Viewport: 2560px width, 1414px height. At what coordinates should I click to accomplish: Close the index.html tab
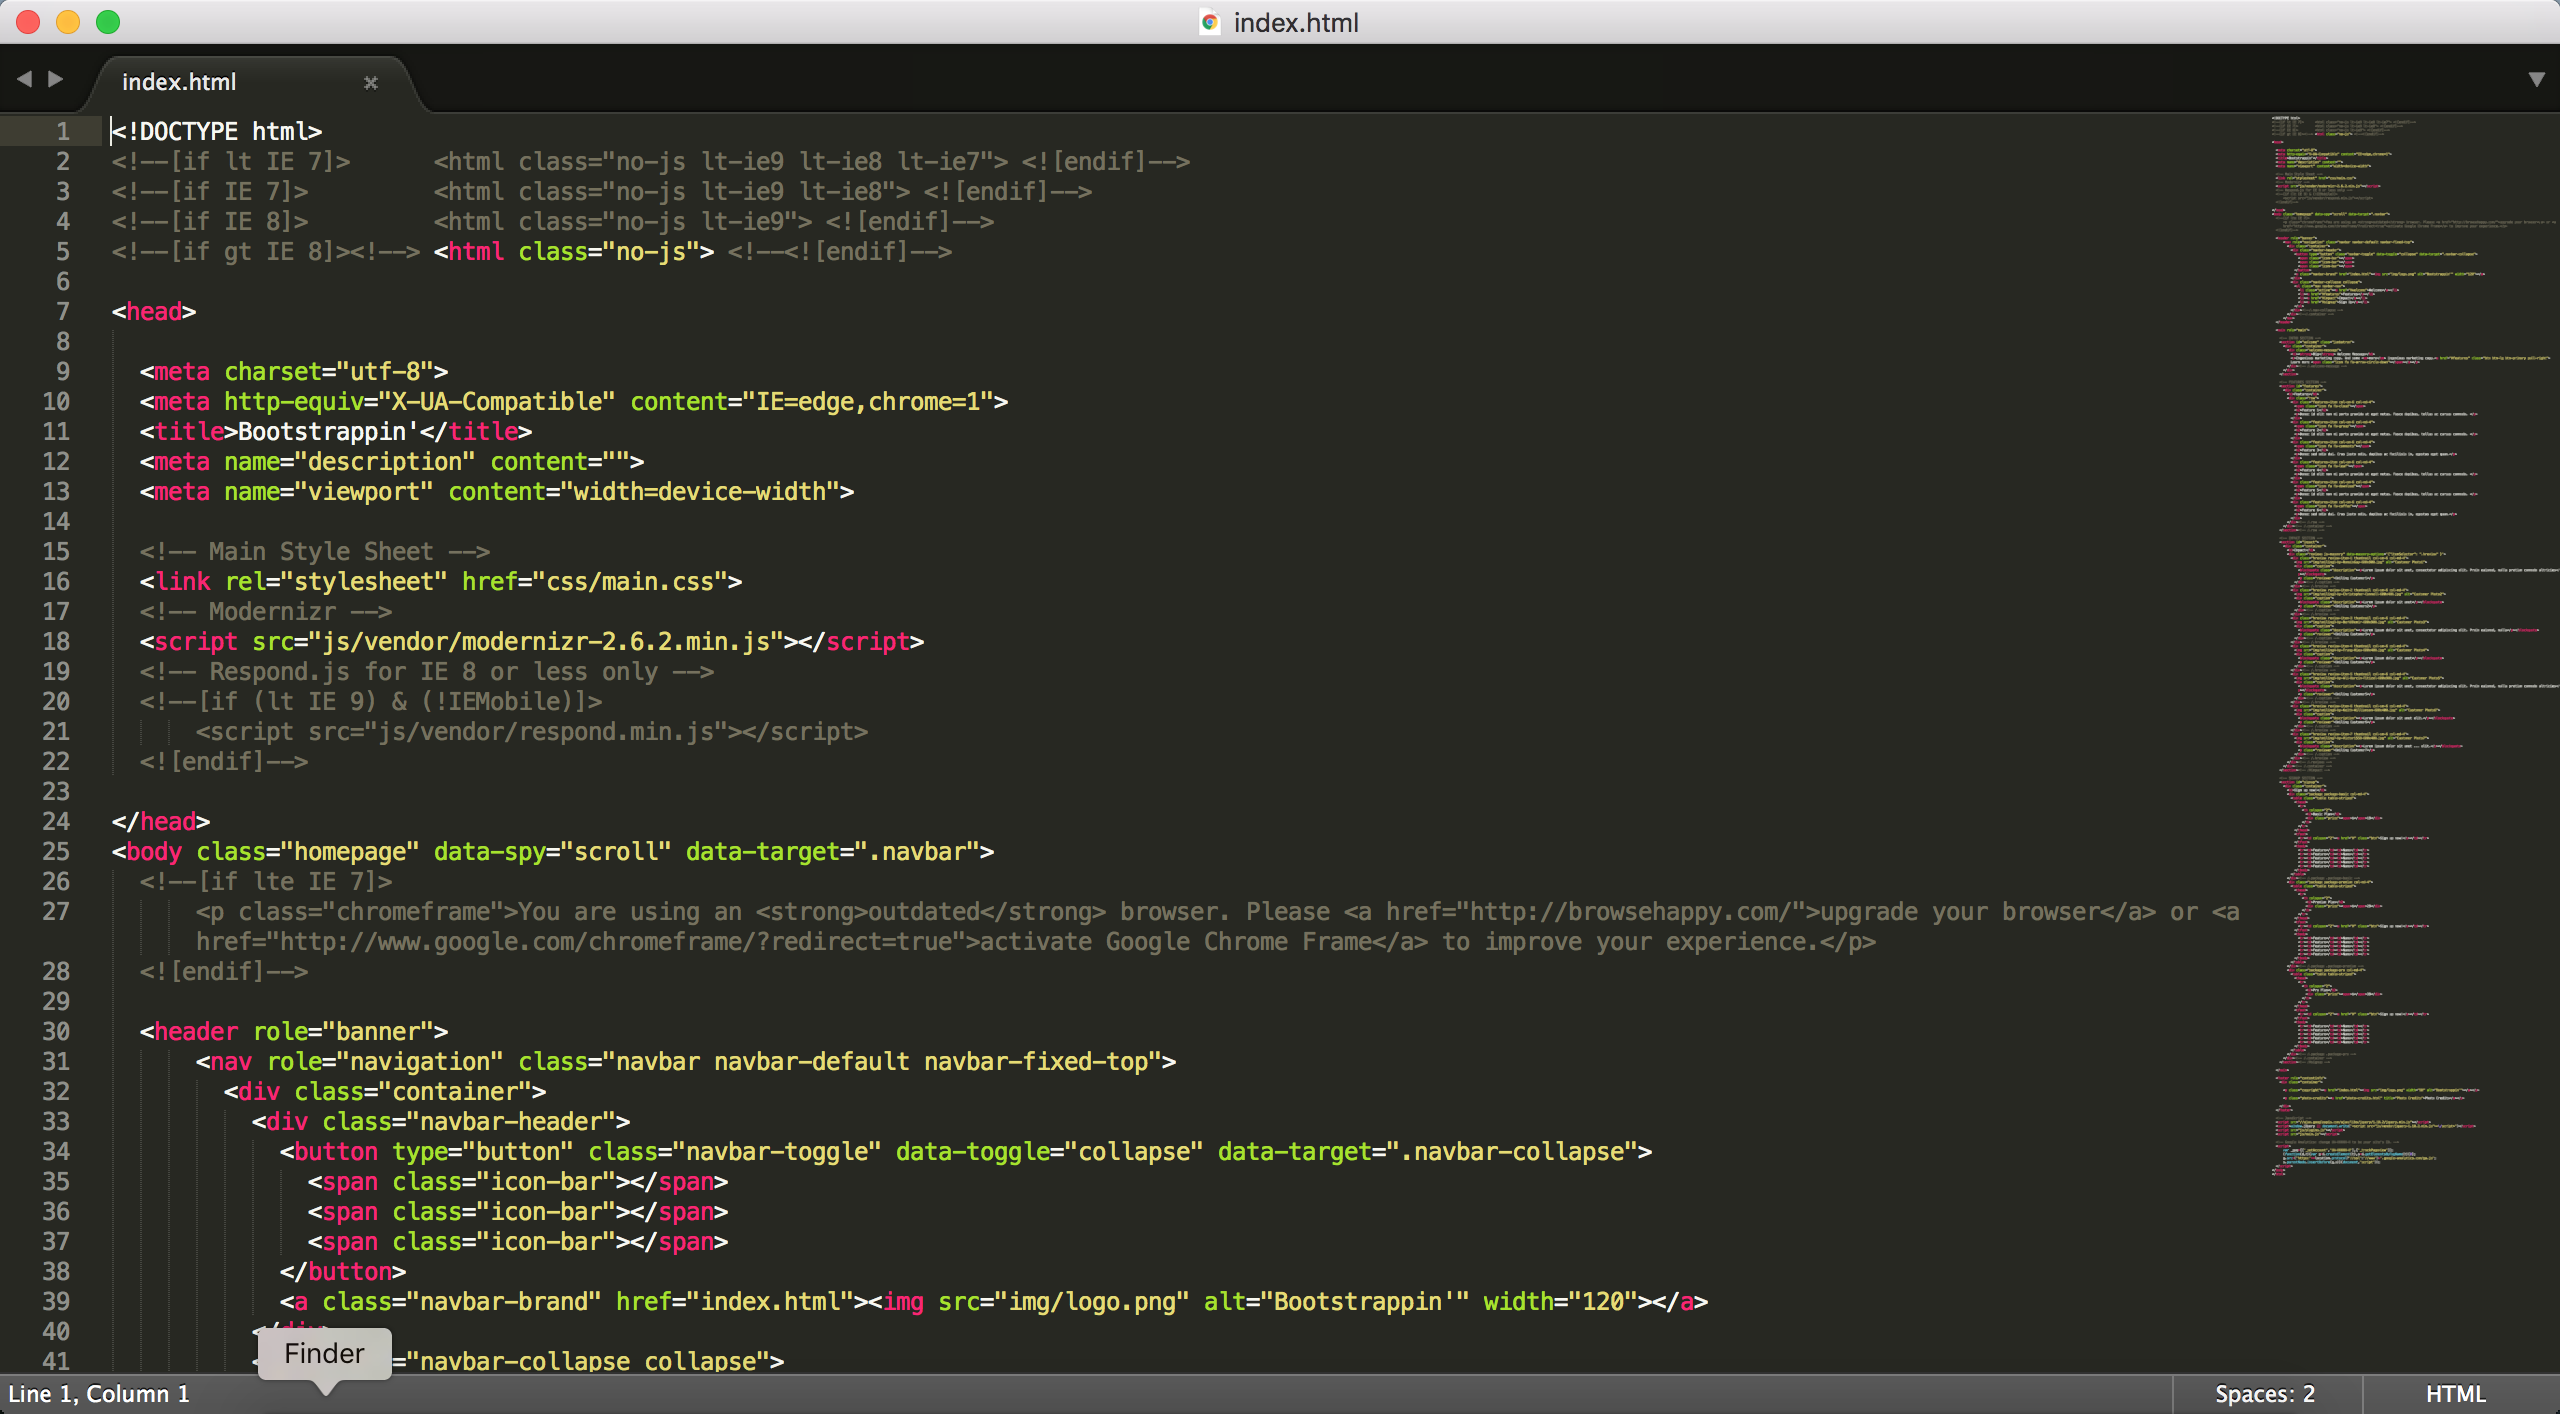[370, 82]
